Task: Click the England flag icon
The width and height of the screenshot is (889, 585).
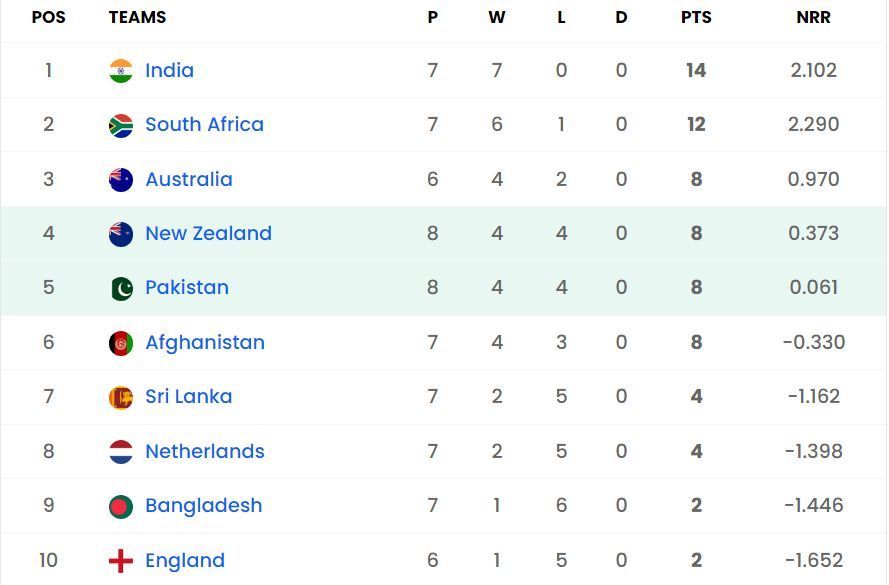Action: 120,560
